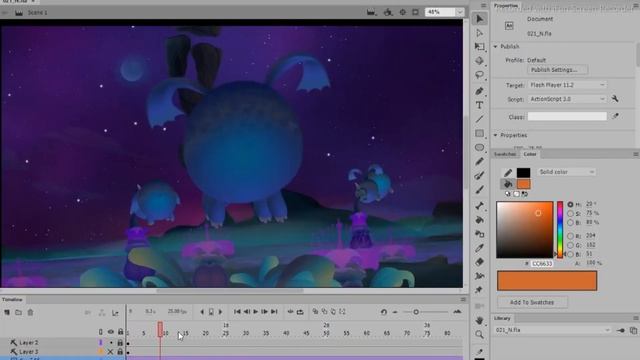Select the Pin tool in toolbar
Screen dimensions: 640x360
tap(480, 290)
